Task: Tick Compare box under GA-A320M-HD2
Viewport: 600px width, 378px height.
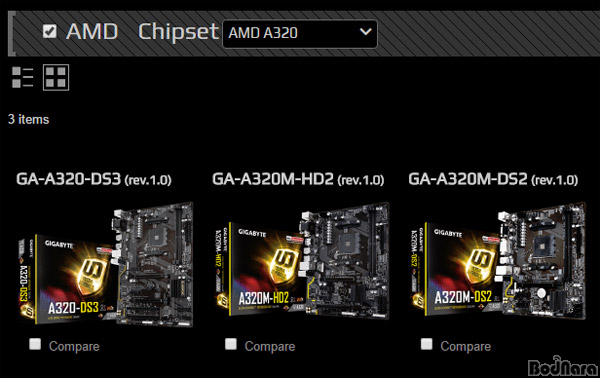Action: pyautogui.click(x=231, y=344)
